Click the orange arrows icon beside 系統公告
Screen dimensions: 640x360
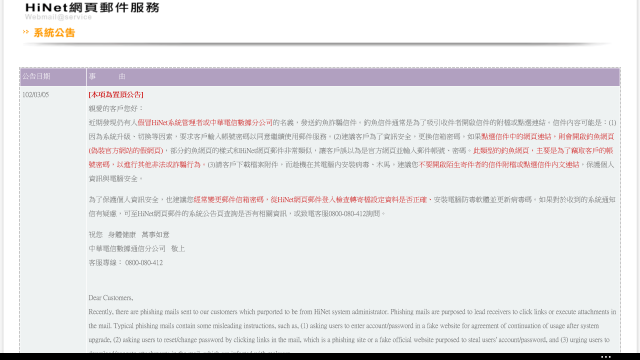click(x=26, y=32)
